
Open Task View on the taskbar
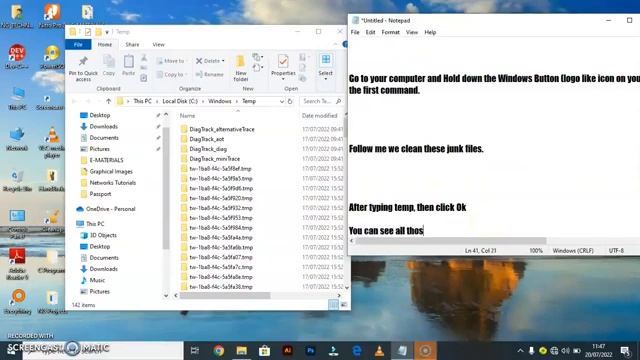click(x=195, y=350)
